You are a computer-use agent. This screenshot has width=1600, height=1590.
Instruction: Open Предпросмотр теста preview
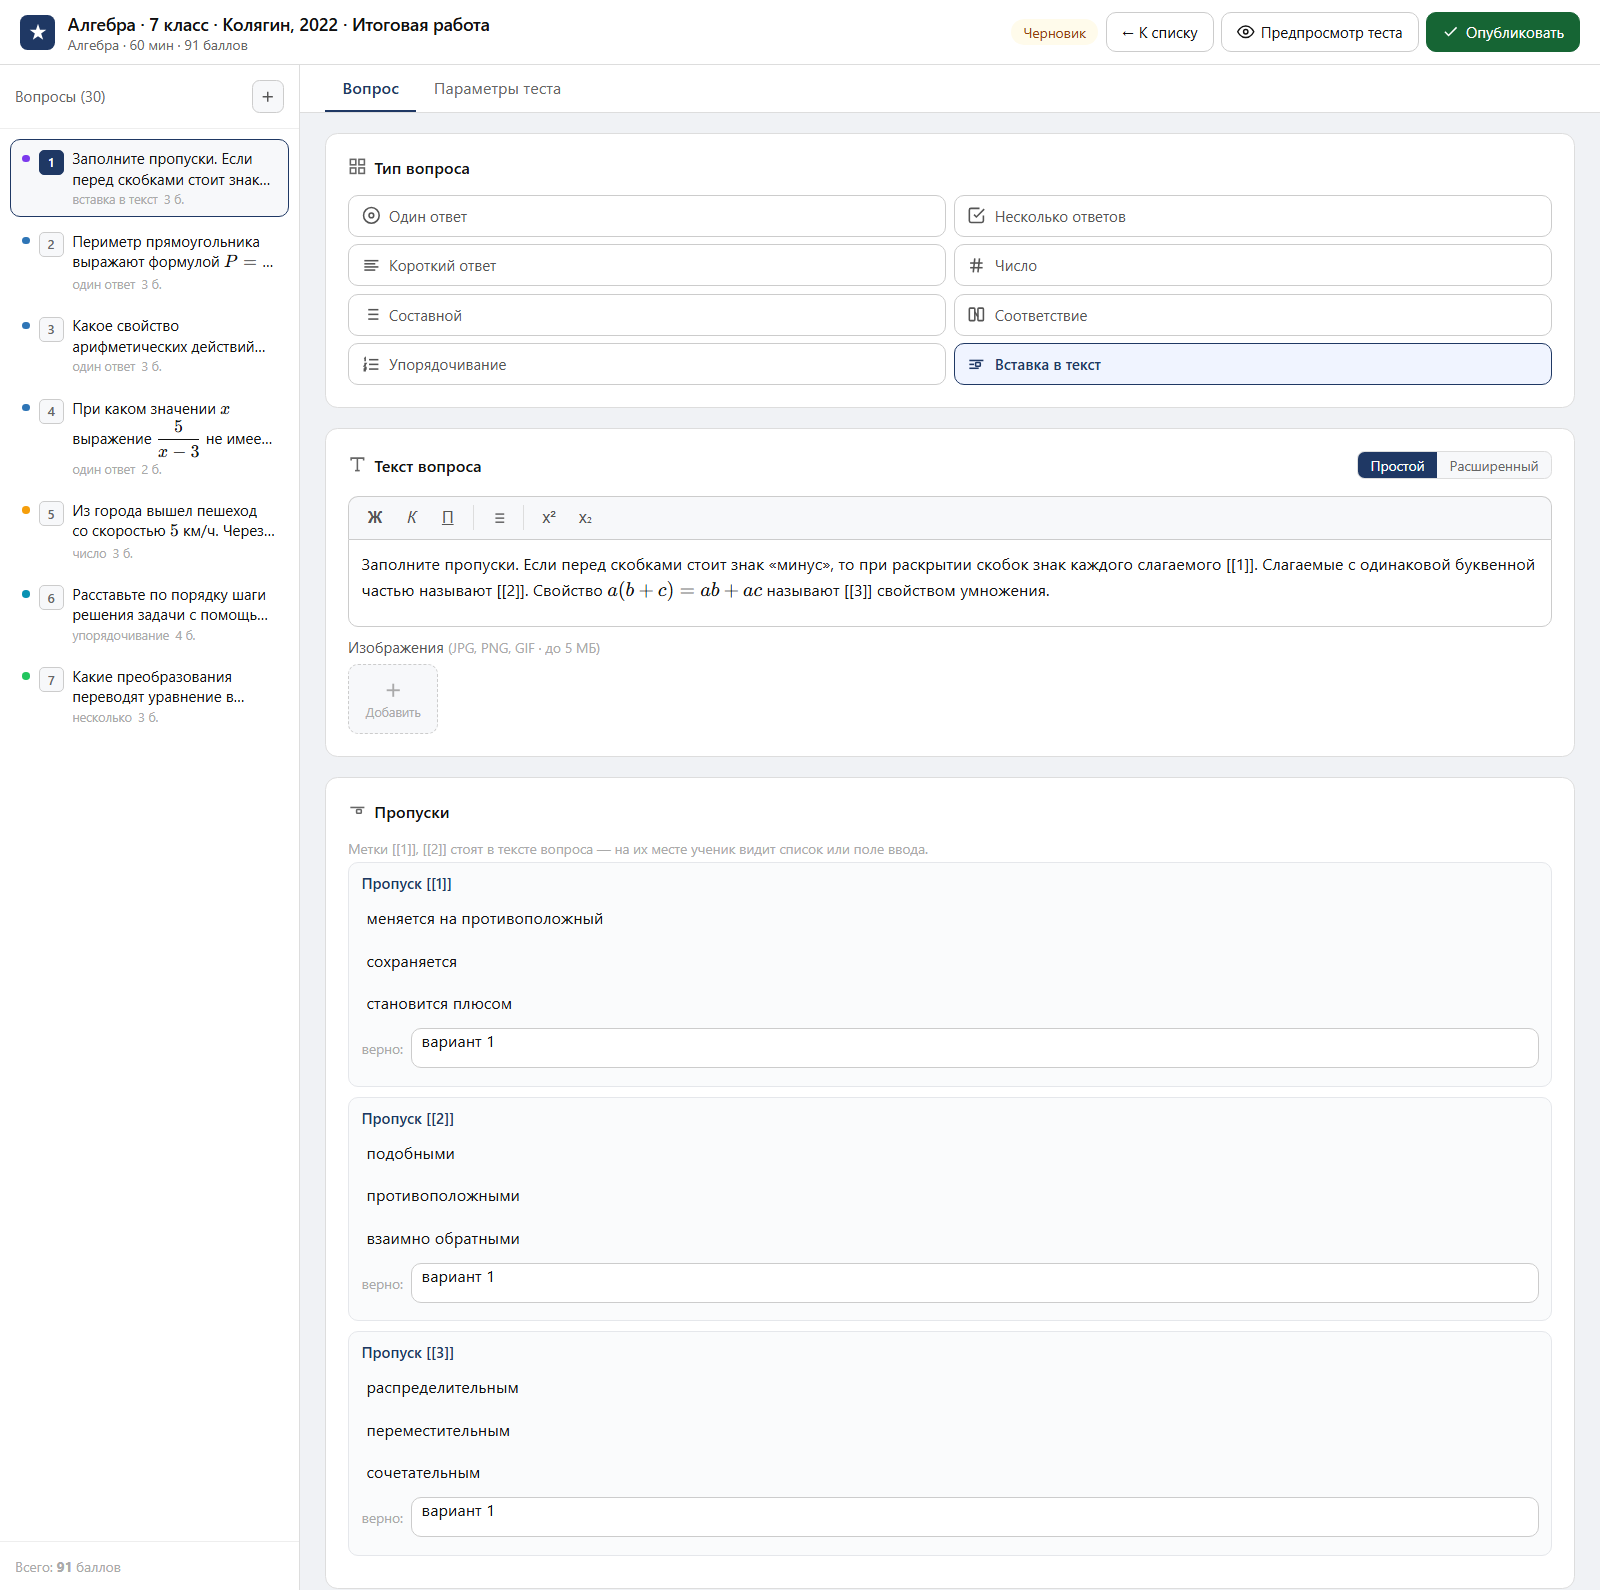(1320, 33)
